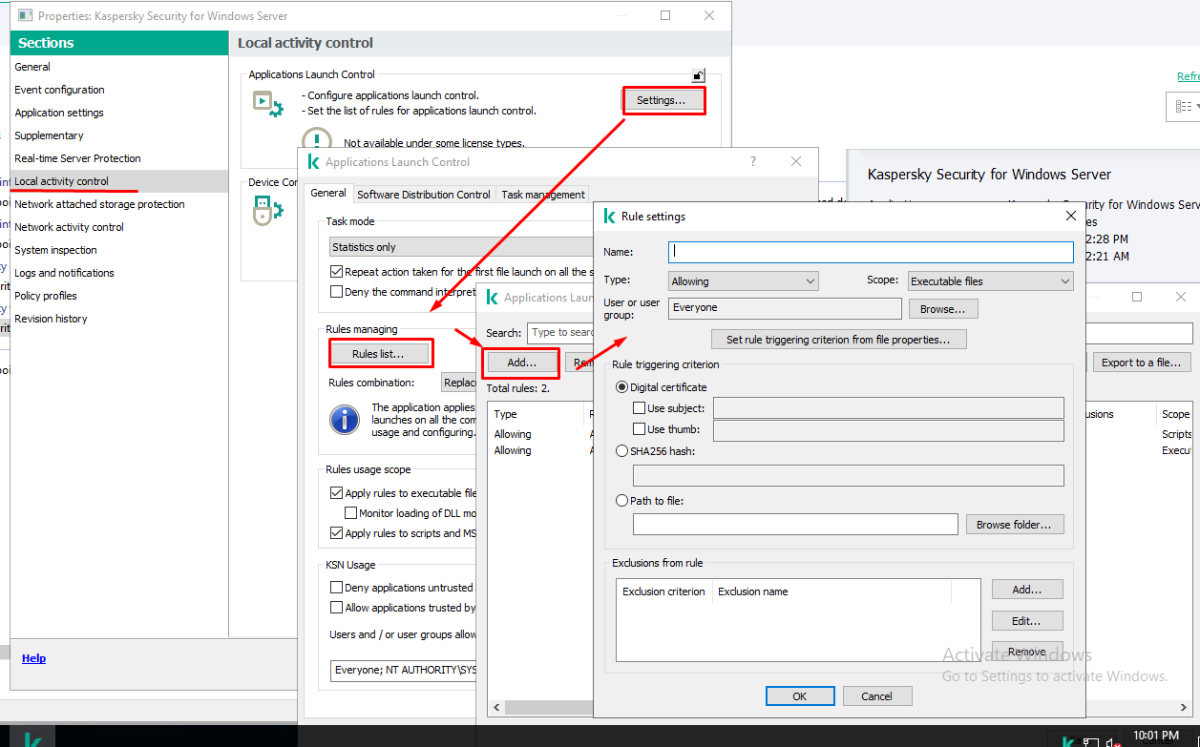The width and height of the screenshot is (1200, 747).
Task: Switch to Task management tab
Action: [543, 194]
